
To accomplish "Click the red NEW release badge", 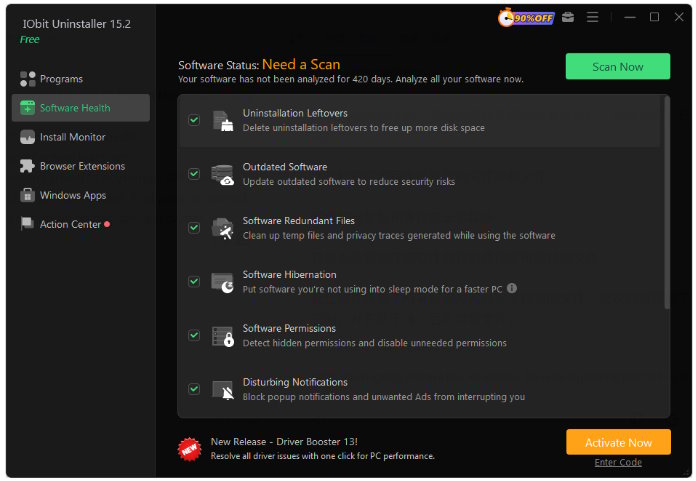I will (x=190, y=449).
